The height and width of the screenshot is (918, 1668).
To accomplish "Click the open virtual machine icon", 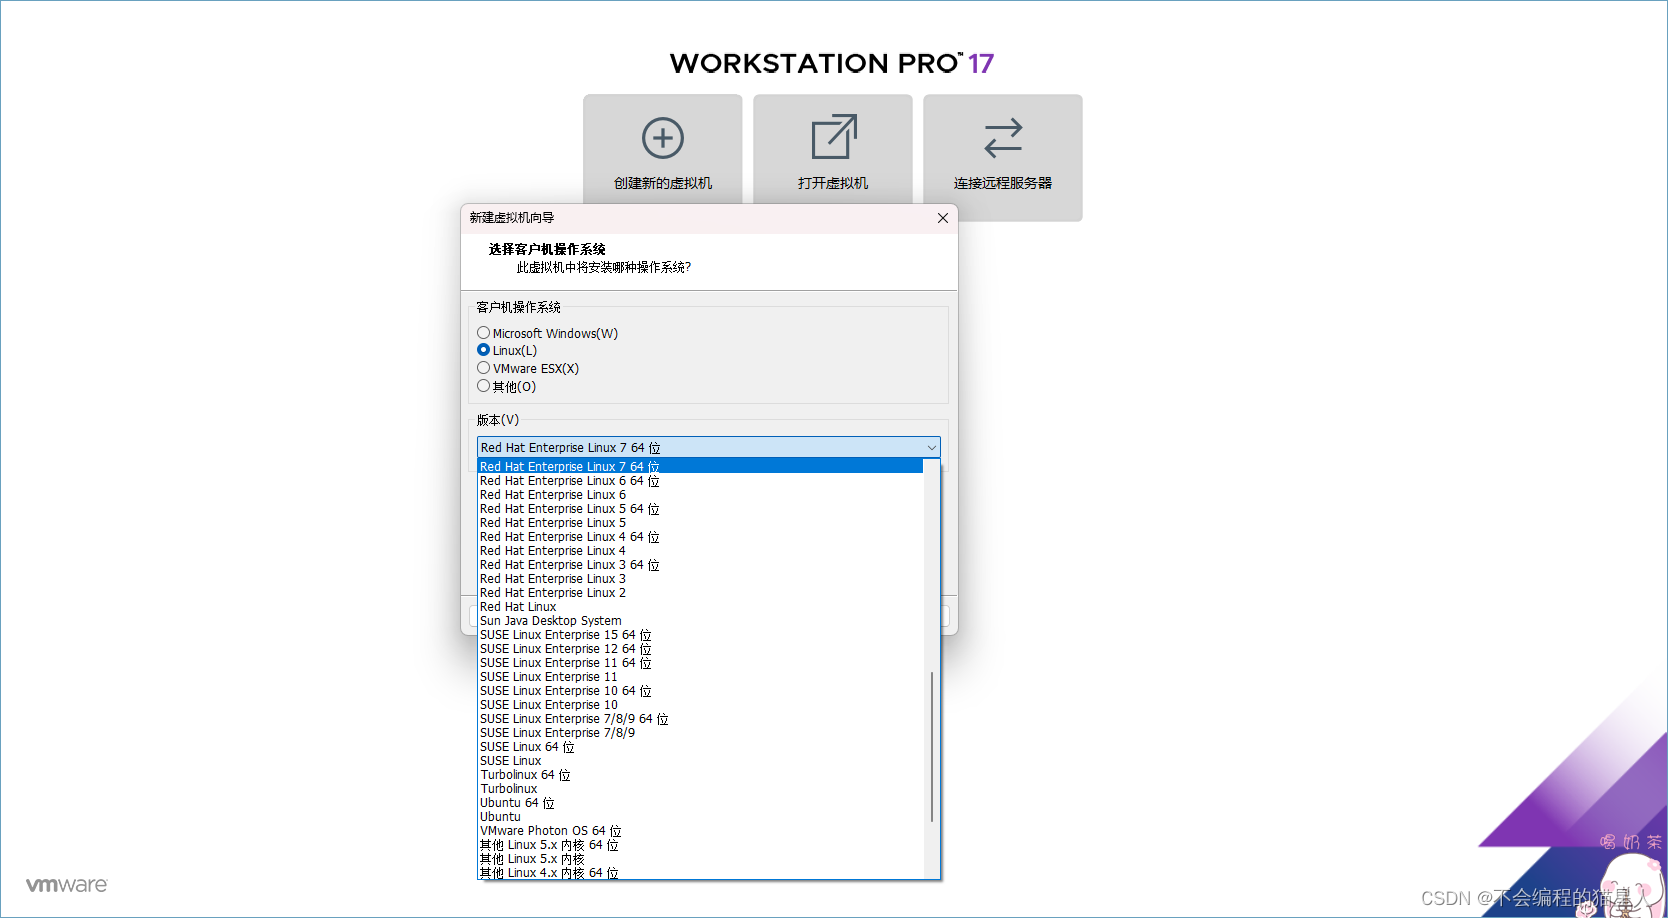I will [833, 137].
